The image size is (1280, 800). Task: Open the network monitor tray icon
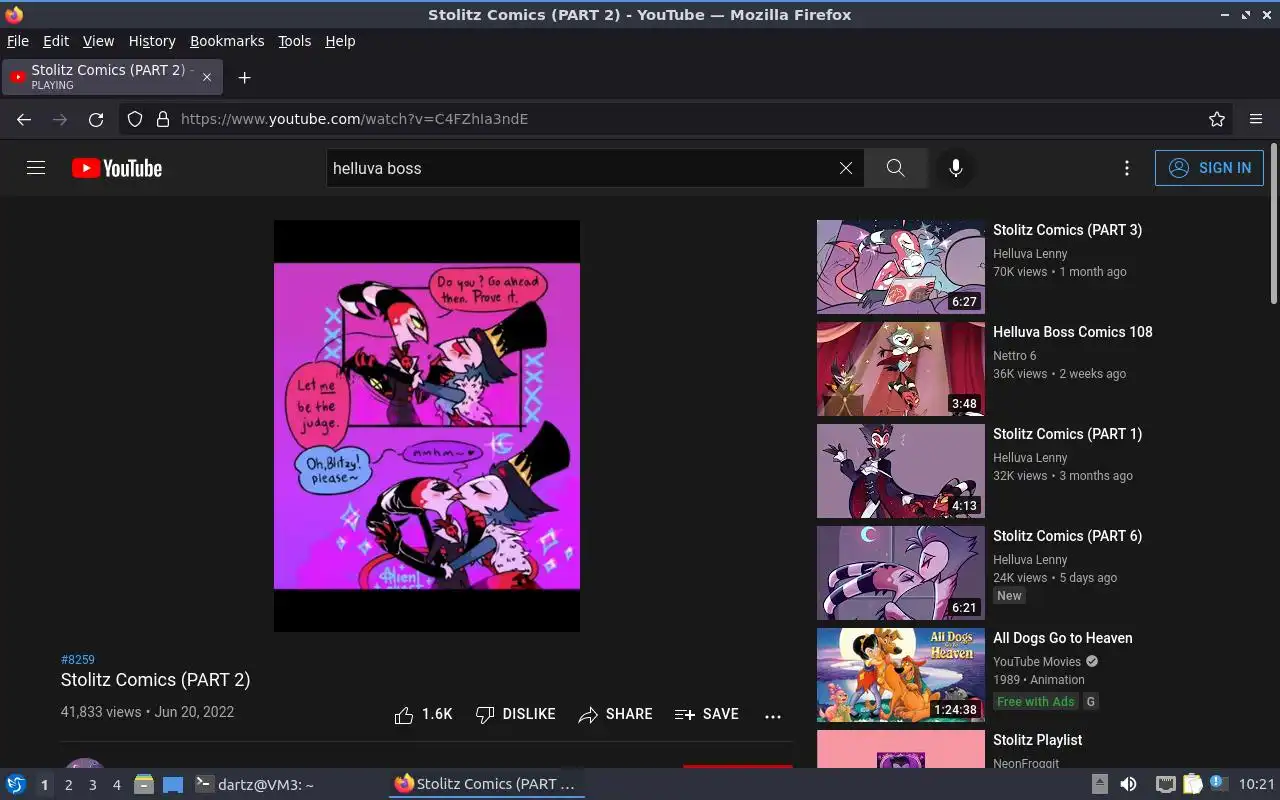[x=1166, y=784]
